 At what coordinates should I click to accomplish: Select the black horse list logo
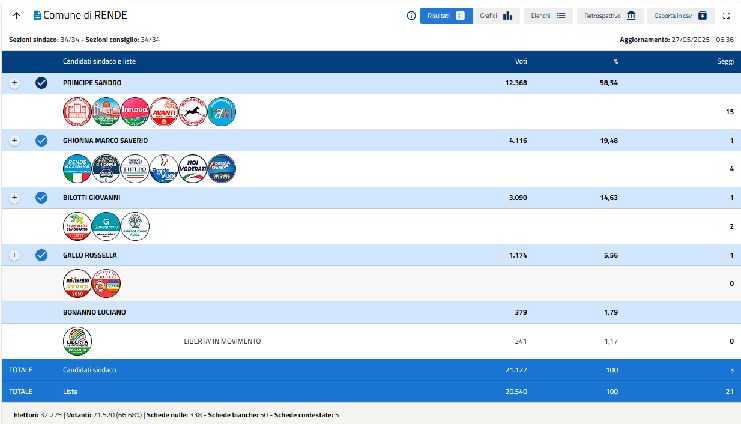tap(192, 112)
